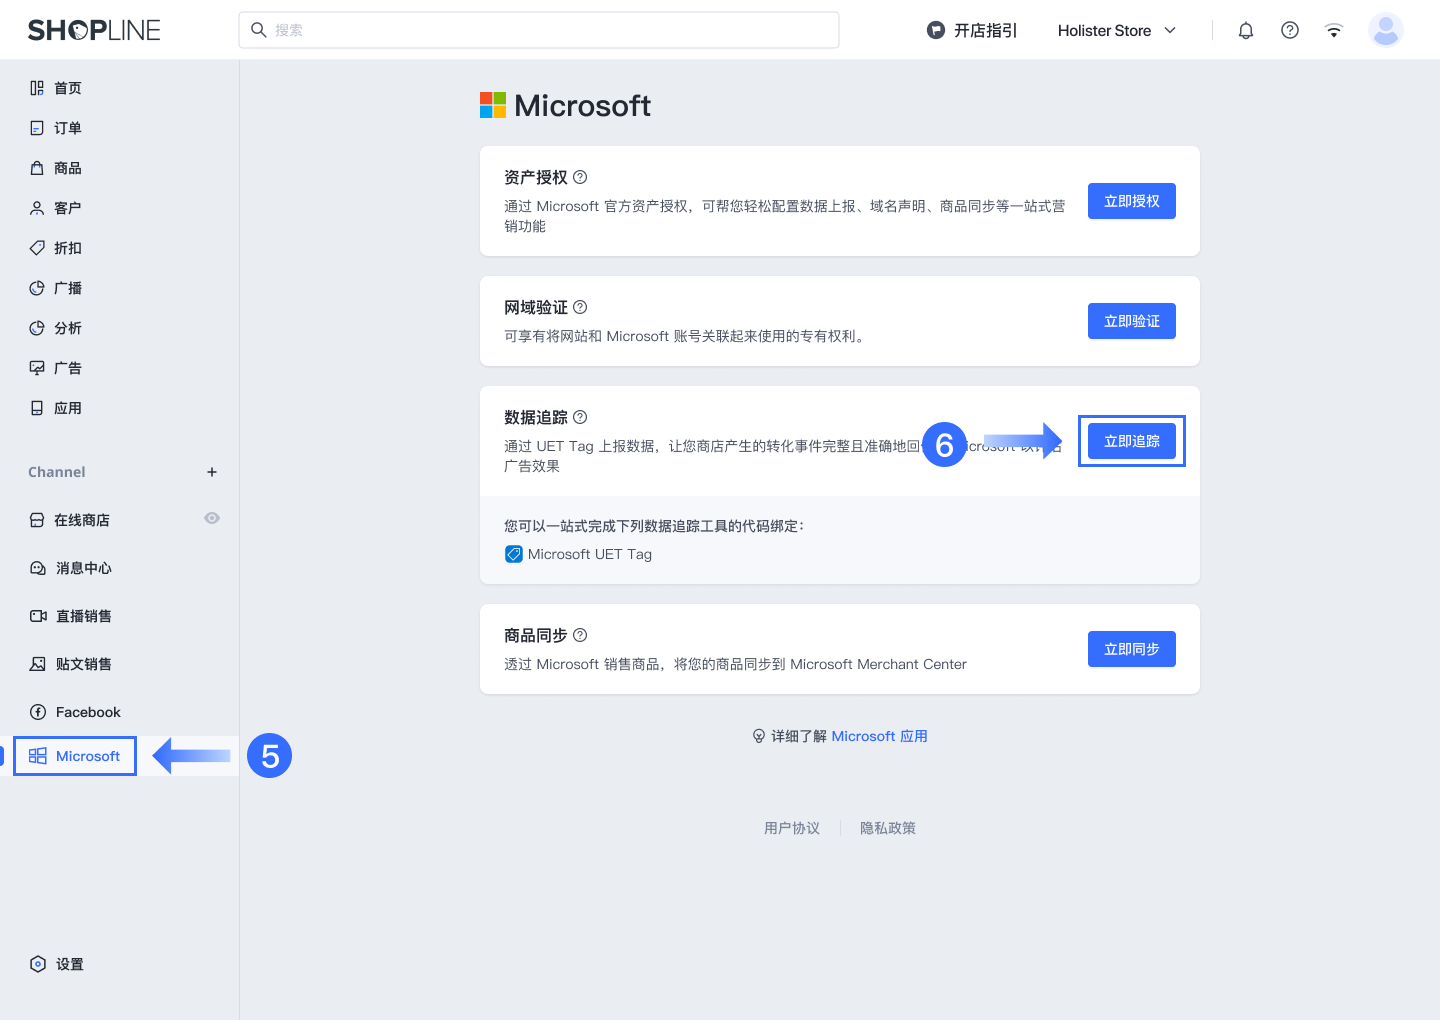Image resolution: width=1440 pixels, height=1020 pixels.
Task: Open the user avatar menu
Action: 1386,30
